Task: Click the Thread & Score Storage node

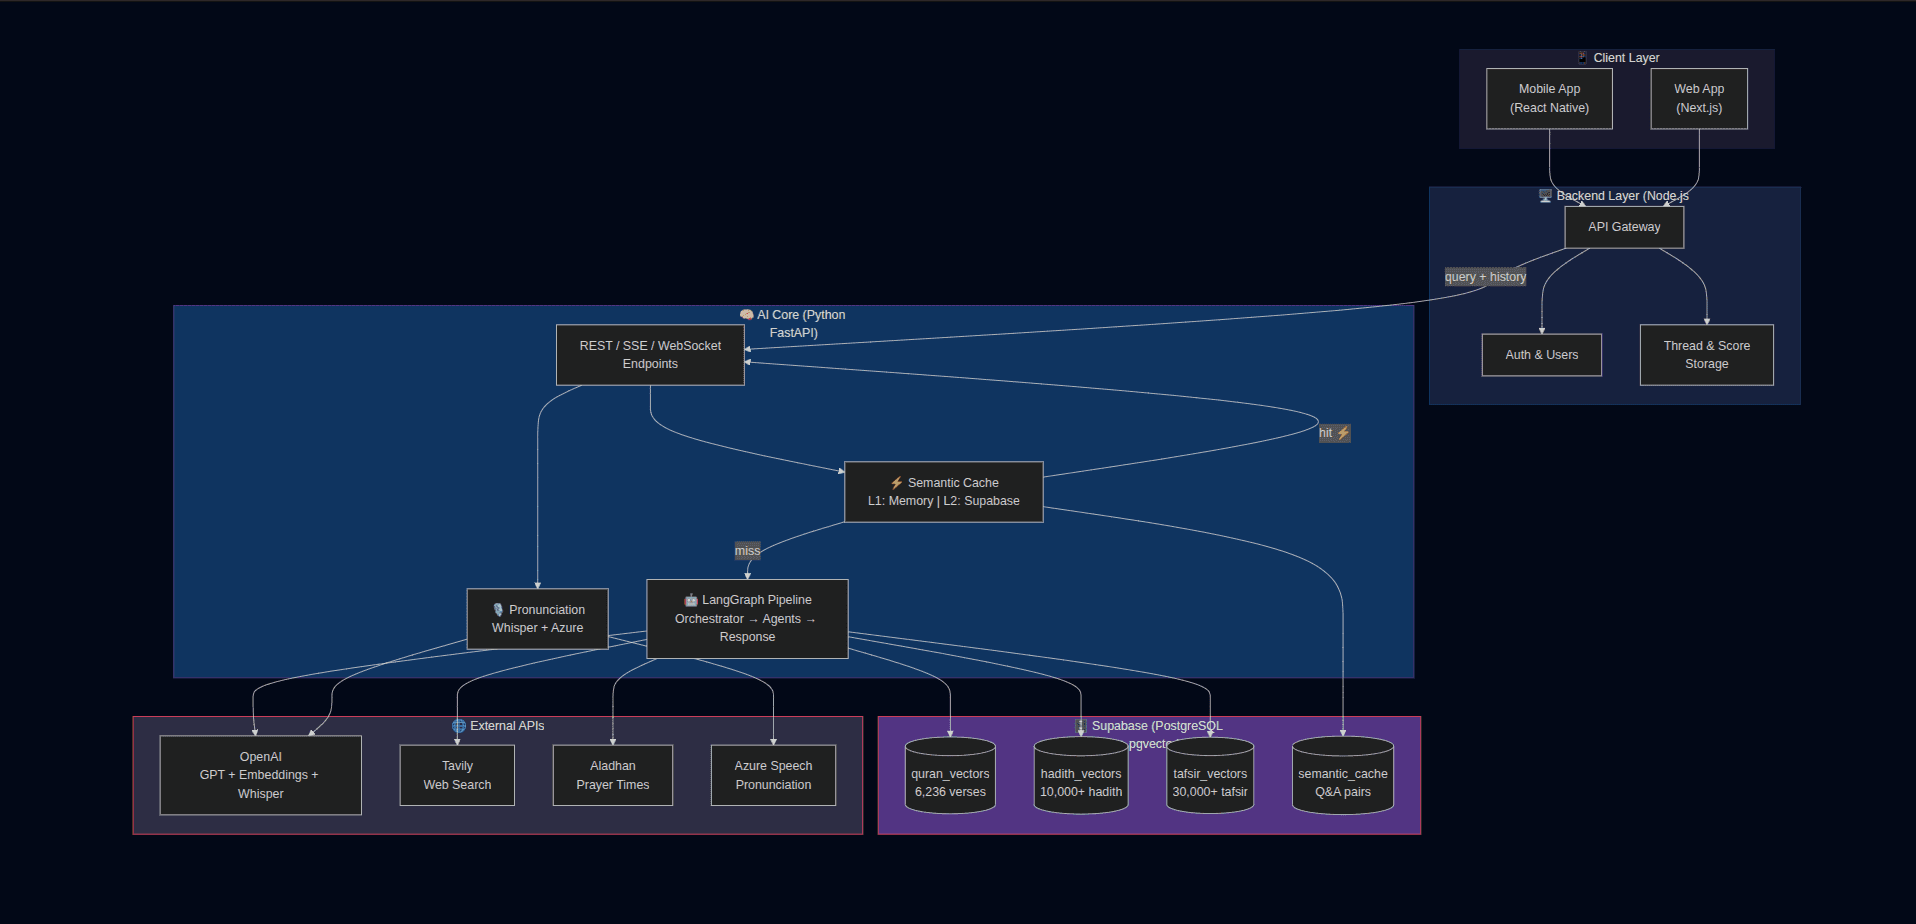Action: point(1706,355)
